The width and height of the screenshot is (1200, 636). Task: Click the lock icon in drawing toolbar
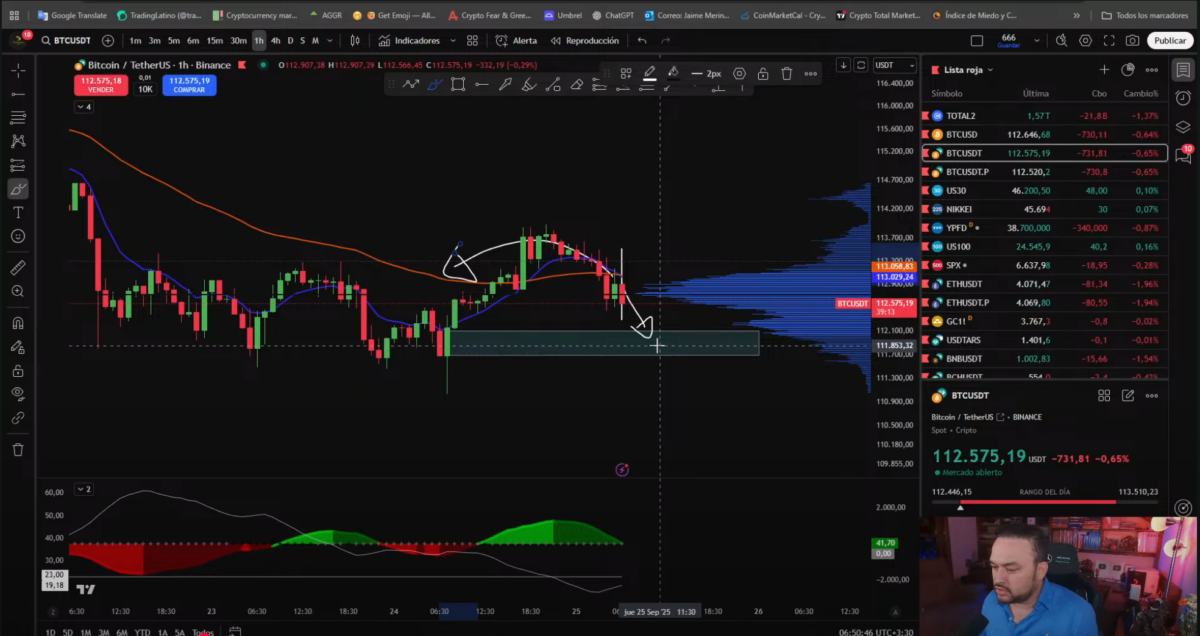pos(763,74)
